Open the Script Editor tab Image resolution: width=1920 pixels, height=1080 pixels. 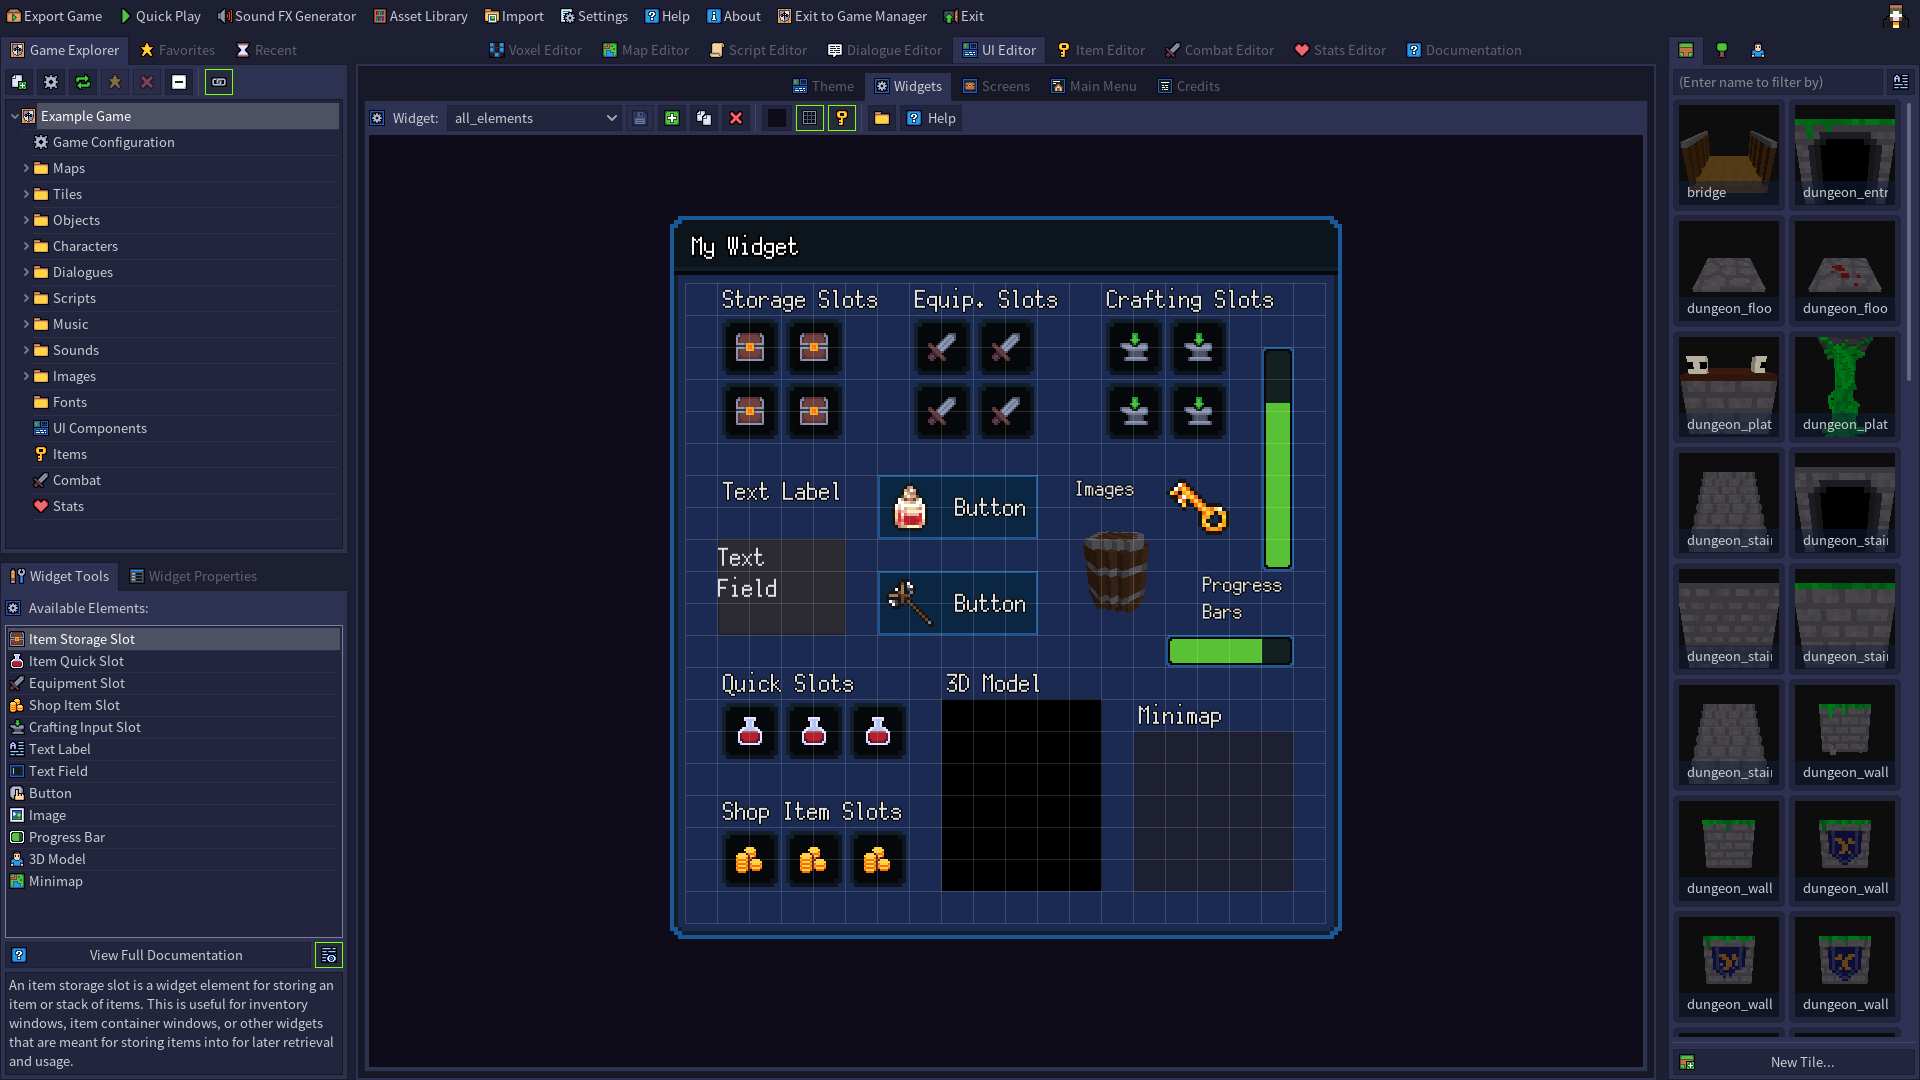point(758,50)
